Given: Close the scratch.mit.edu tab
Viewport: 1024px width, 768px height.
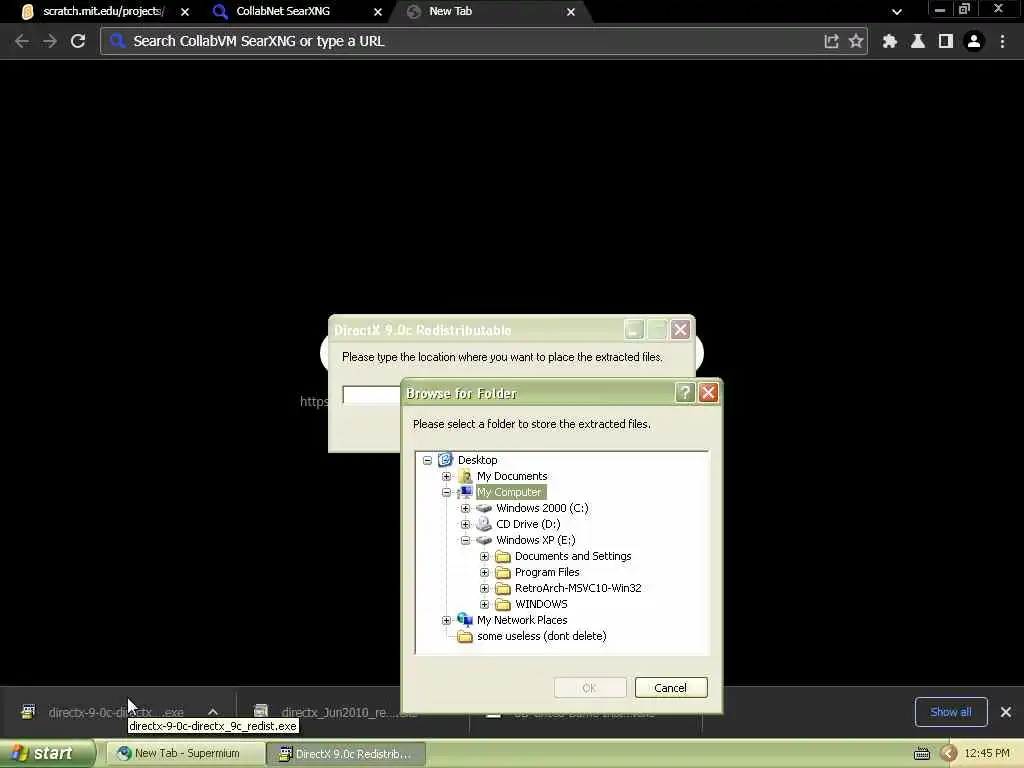Looking at the screenshot, I should coord(185,12).
